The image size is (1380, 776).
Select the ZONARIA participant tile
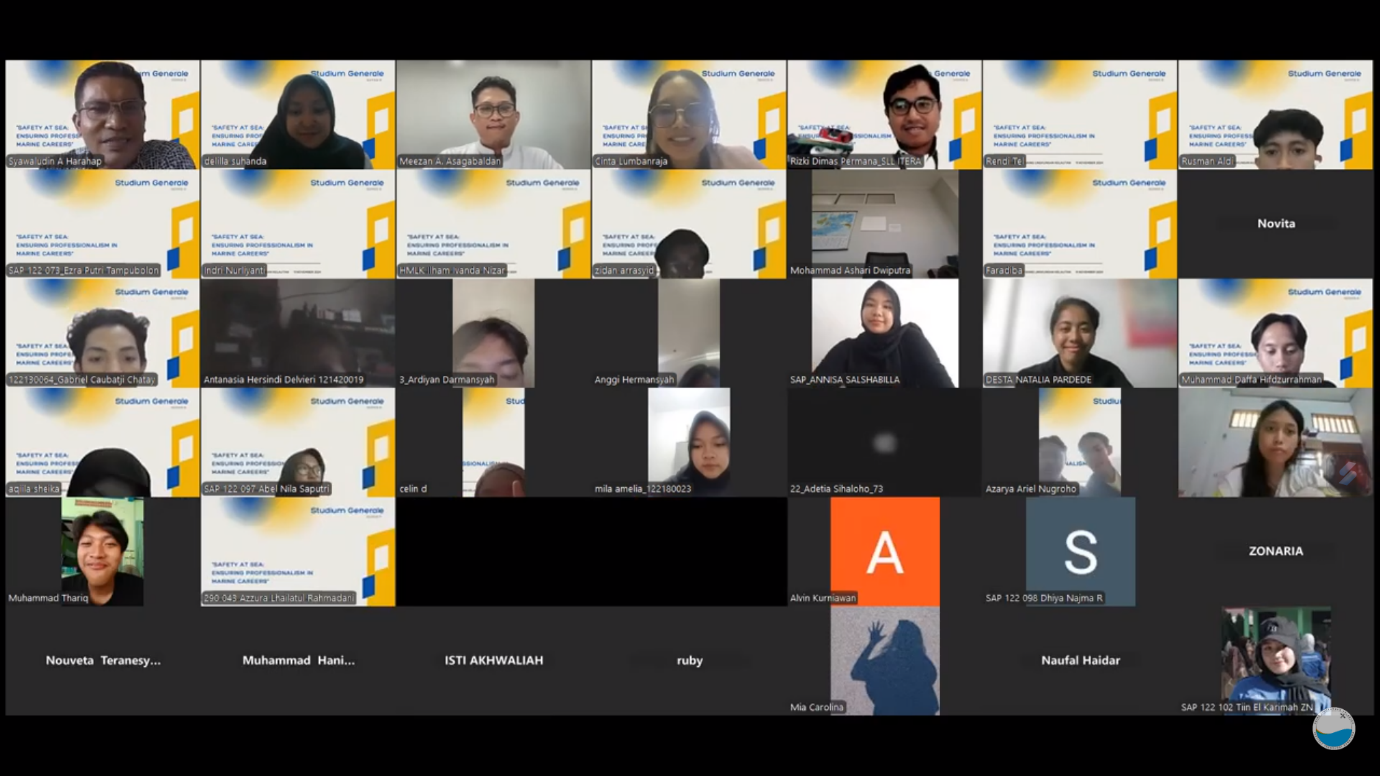[x=1275, y=551]
